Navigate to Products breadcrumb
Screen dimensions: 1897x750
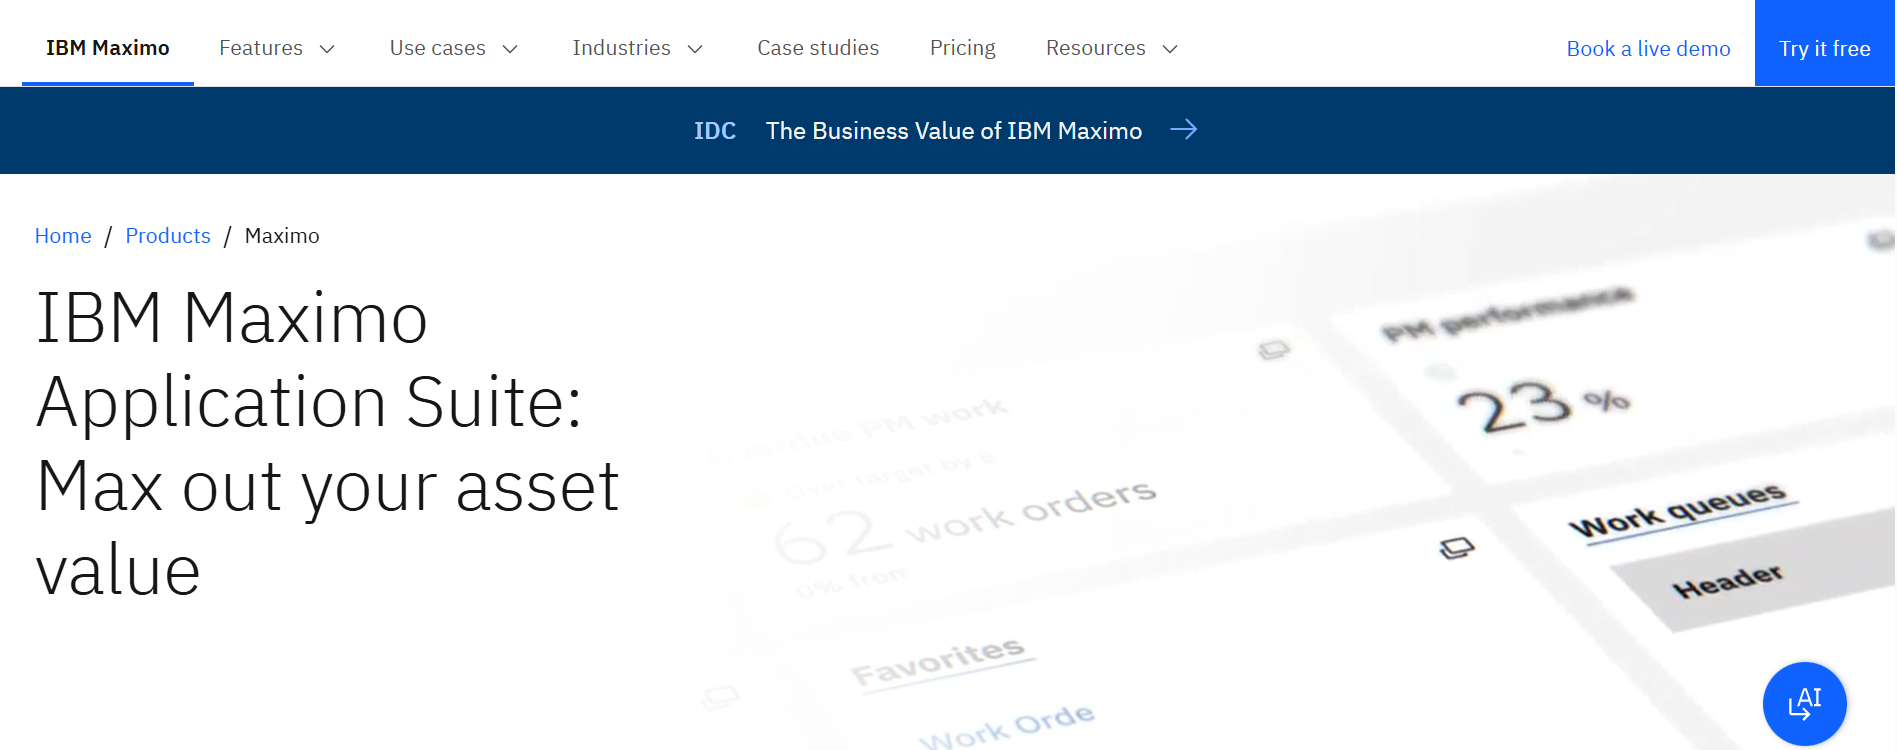(x=168, y=236)
